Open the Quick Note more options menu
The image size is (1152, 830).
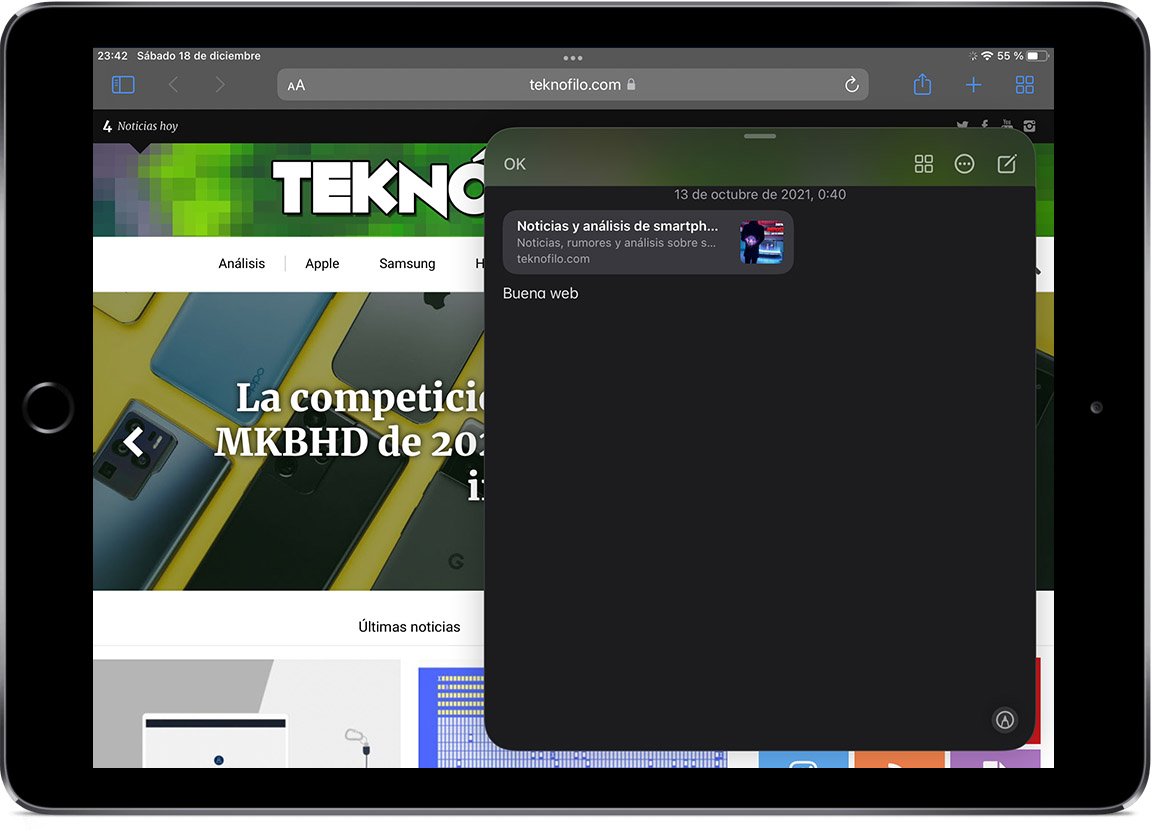pos(964,164)
